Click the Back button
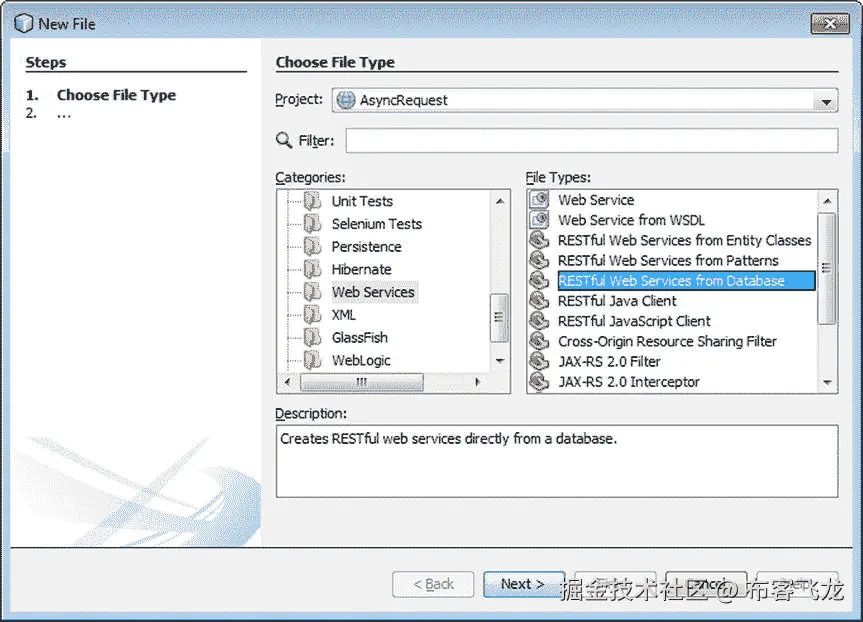 [x=433, y=584]
